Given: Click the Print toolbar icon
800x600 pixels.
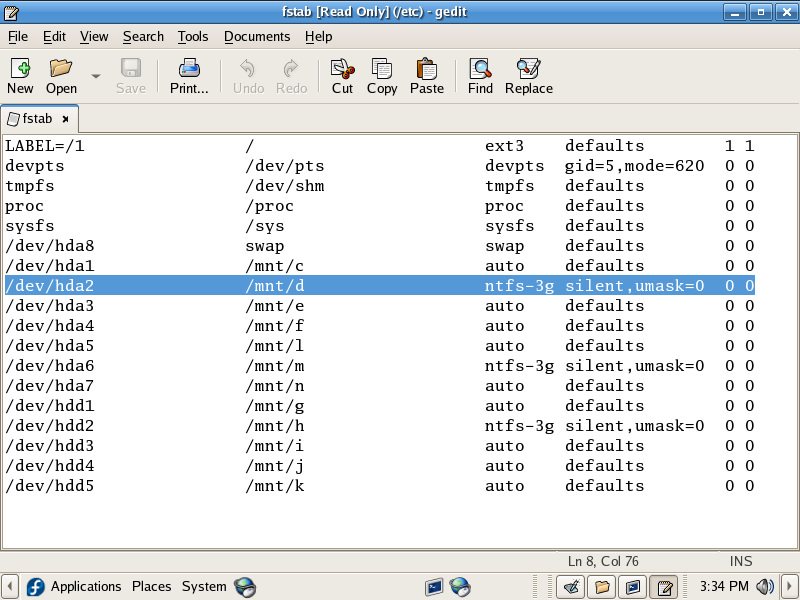Looking at the screenshot, I should (x=189, y=69).
